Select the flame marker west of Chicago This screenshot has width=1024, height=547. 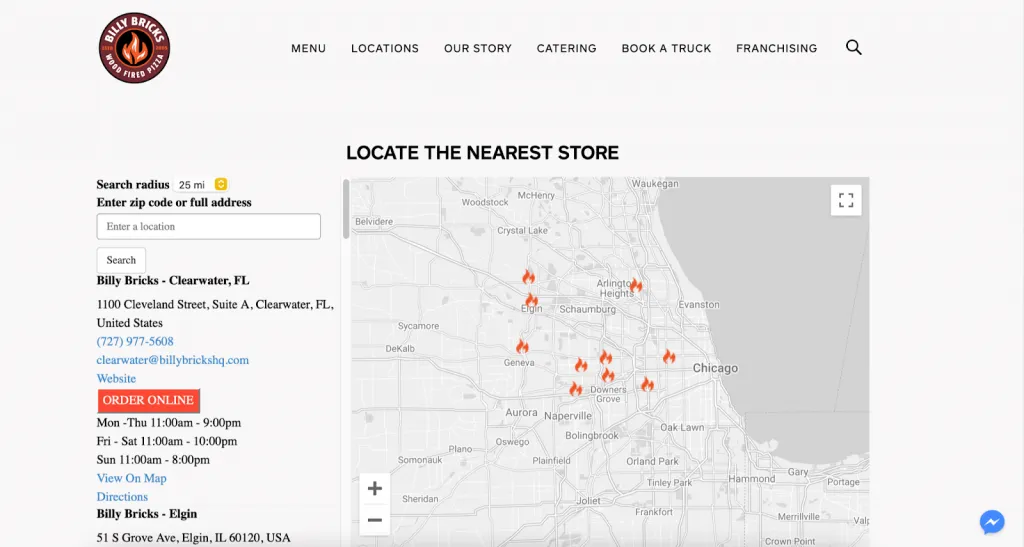pos(669,356)
